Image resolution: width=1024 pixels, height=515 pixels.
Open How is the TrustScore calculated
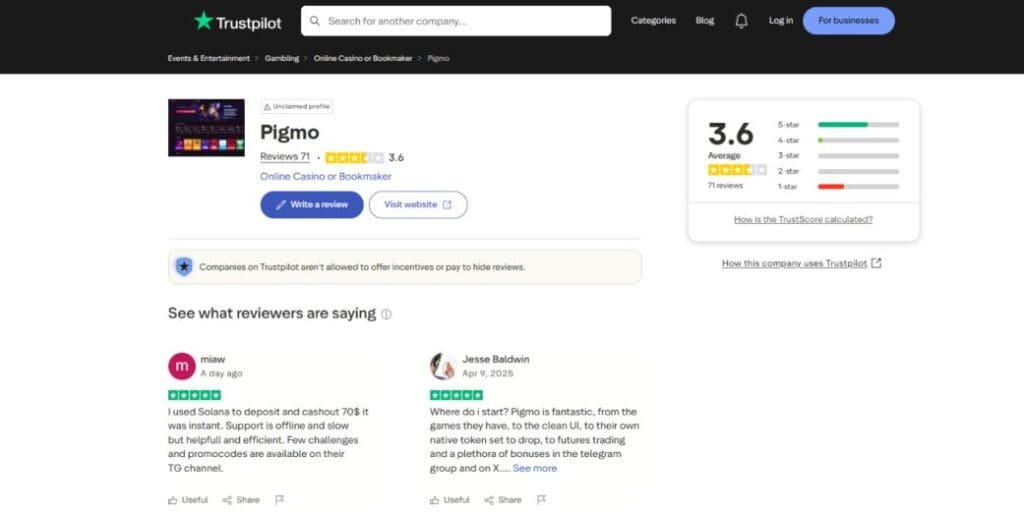(x=803, y=219)
